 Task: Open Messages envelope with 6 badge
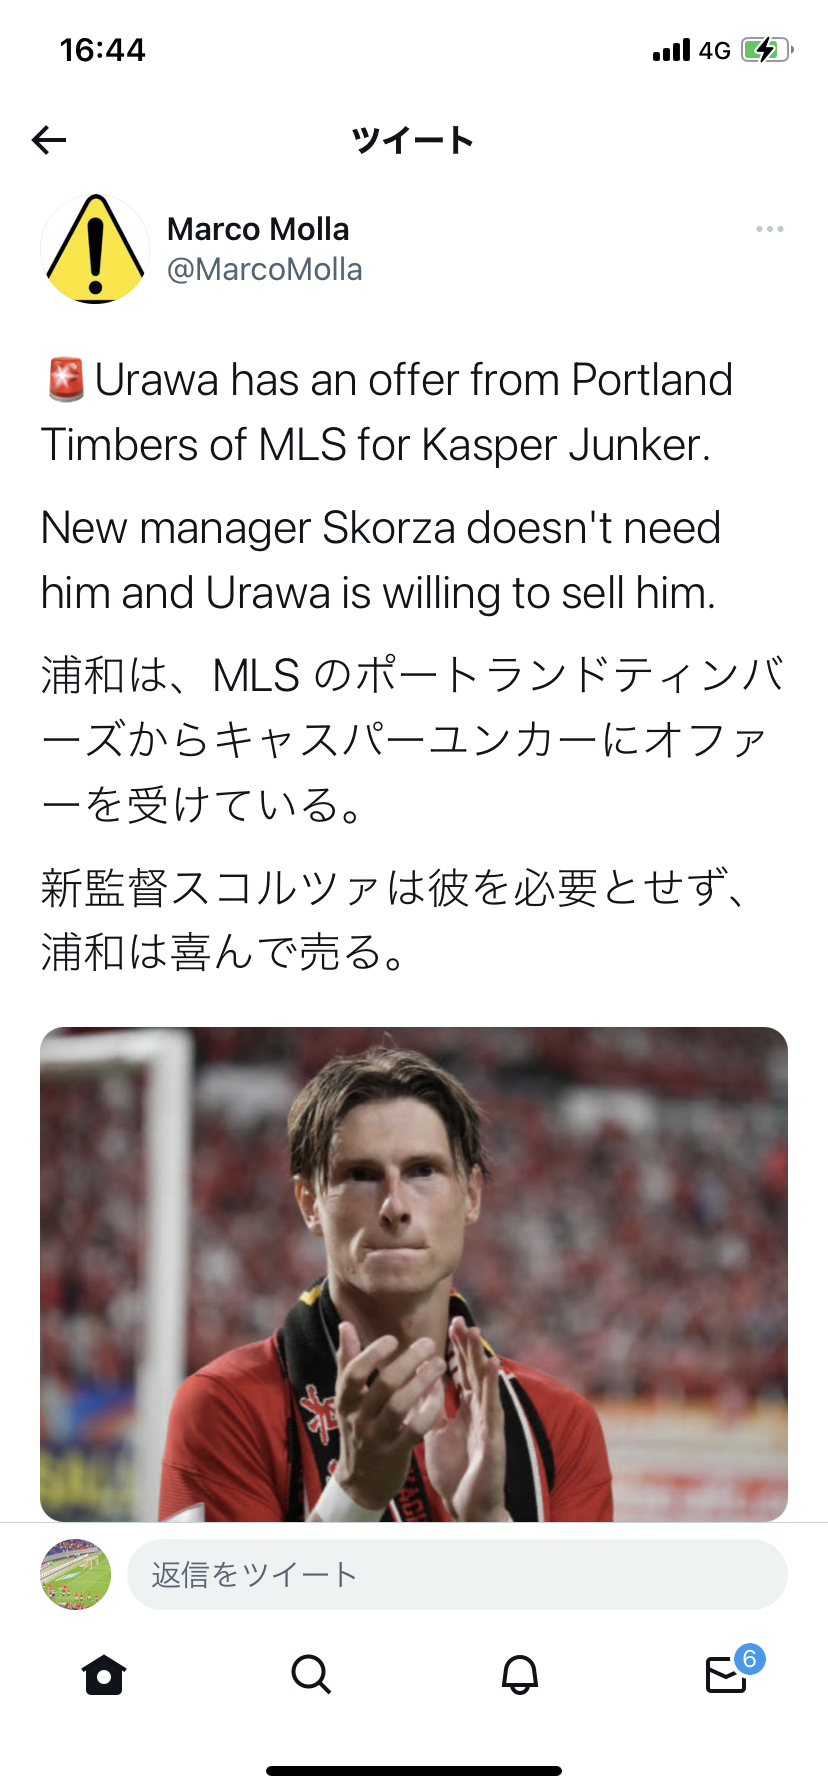coord(727,1674)
